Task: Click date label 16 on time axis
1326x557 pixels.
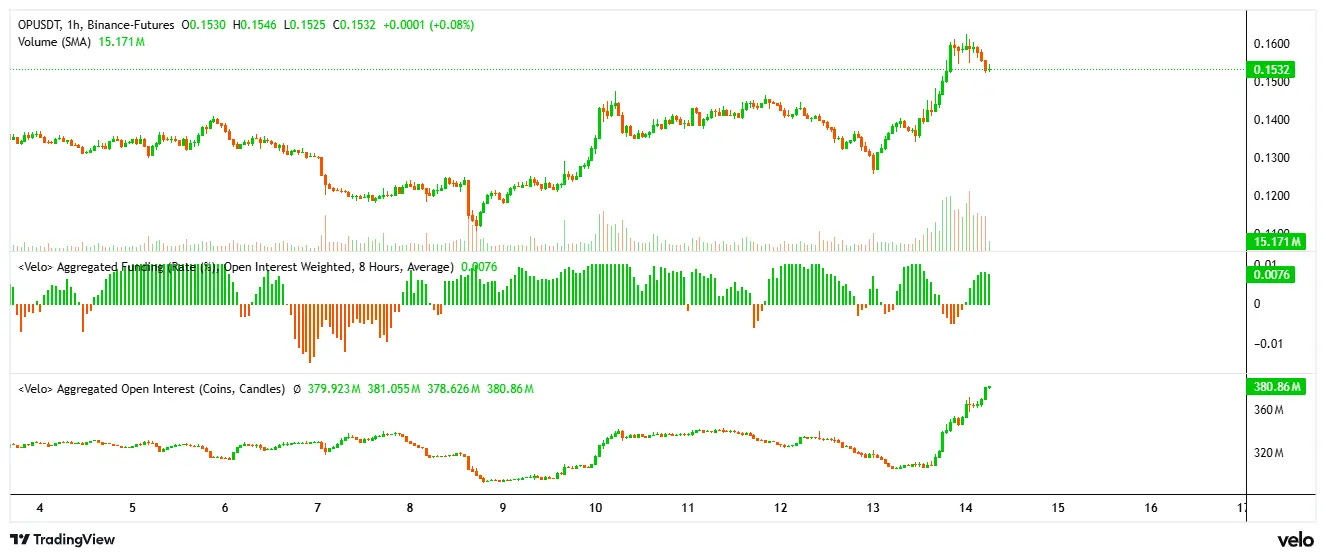Action: [1151, 508]
